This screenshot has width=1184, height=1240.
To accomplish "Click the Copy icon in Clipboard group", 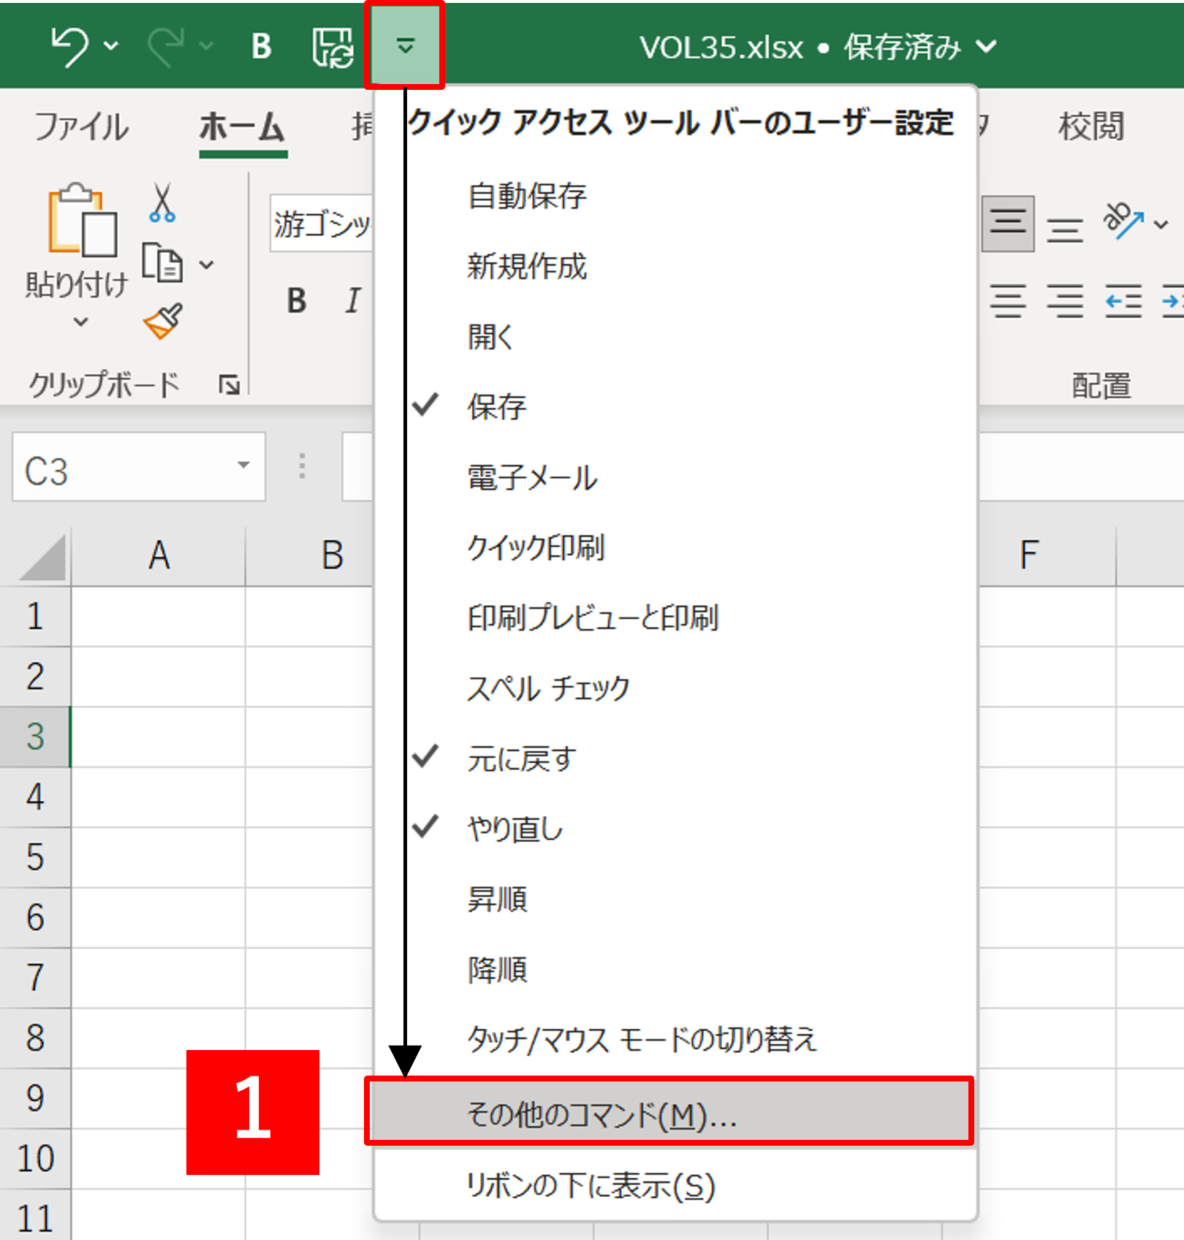I will pos(162,264).
